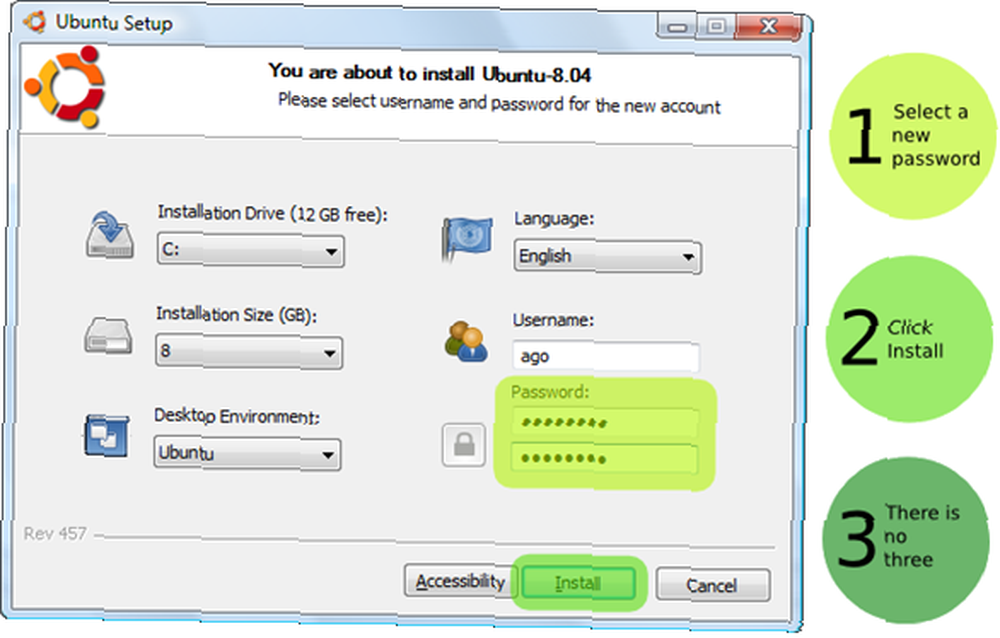
Task: Click the second password confirmation field
Action: pyautogui.click(x=605, y=459)
